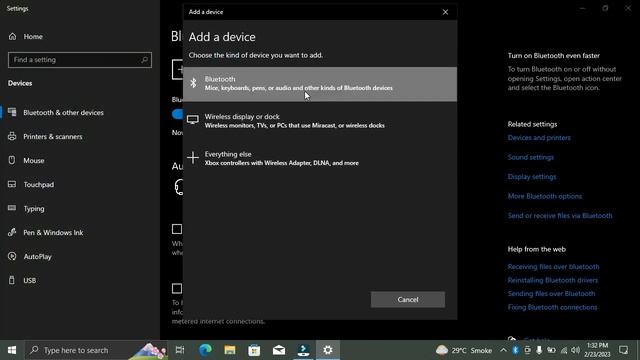The image size is (640, 360).
Task: Open Receiving files over bluetooth help link
Action: pyautogui.click(x=553, y=267)
